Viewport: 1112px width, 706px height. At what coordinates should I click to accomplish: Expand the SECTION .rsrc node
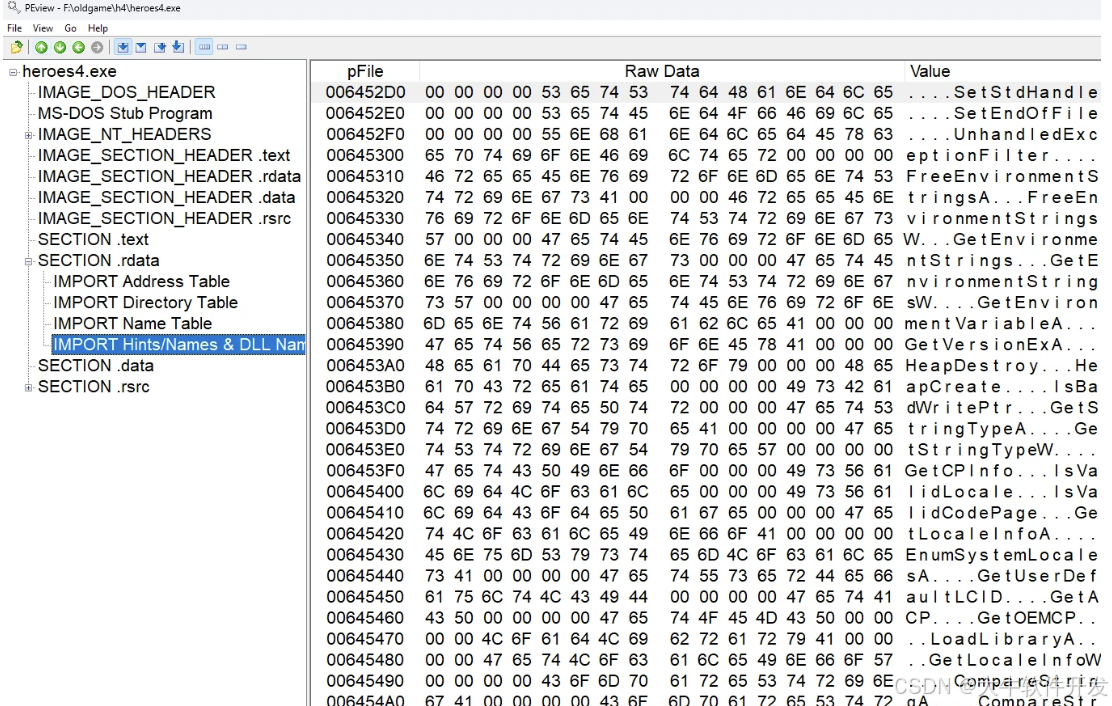pos(28,387)
